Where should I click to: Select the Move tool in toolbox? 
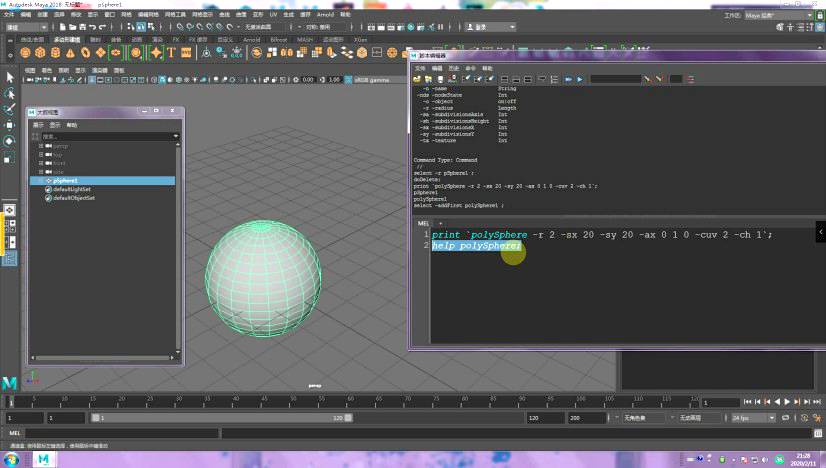tap(9, 125)
